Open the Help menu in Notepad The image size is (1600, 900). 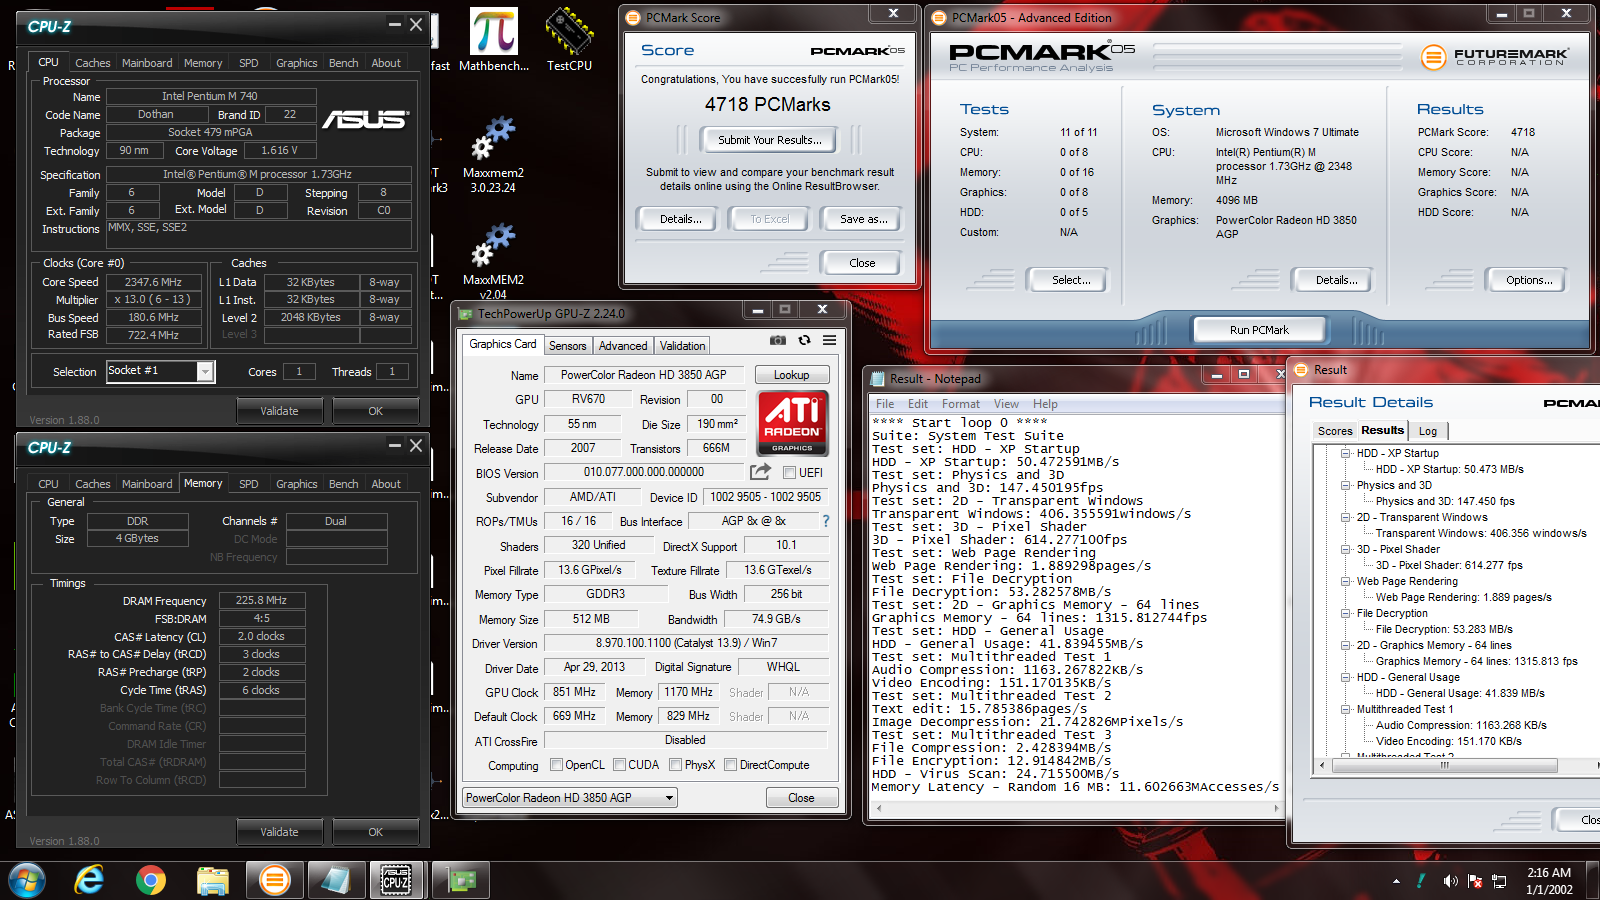1045,404
